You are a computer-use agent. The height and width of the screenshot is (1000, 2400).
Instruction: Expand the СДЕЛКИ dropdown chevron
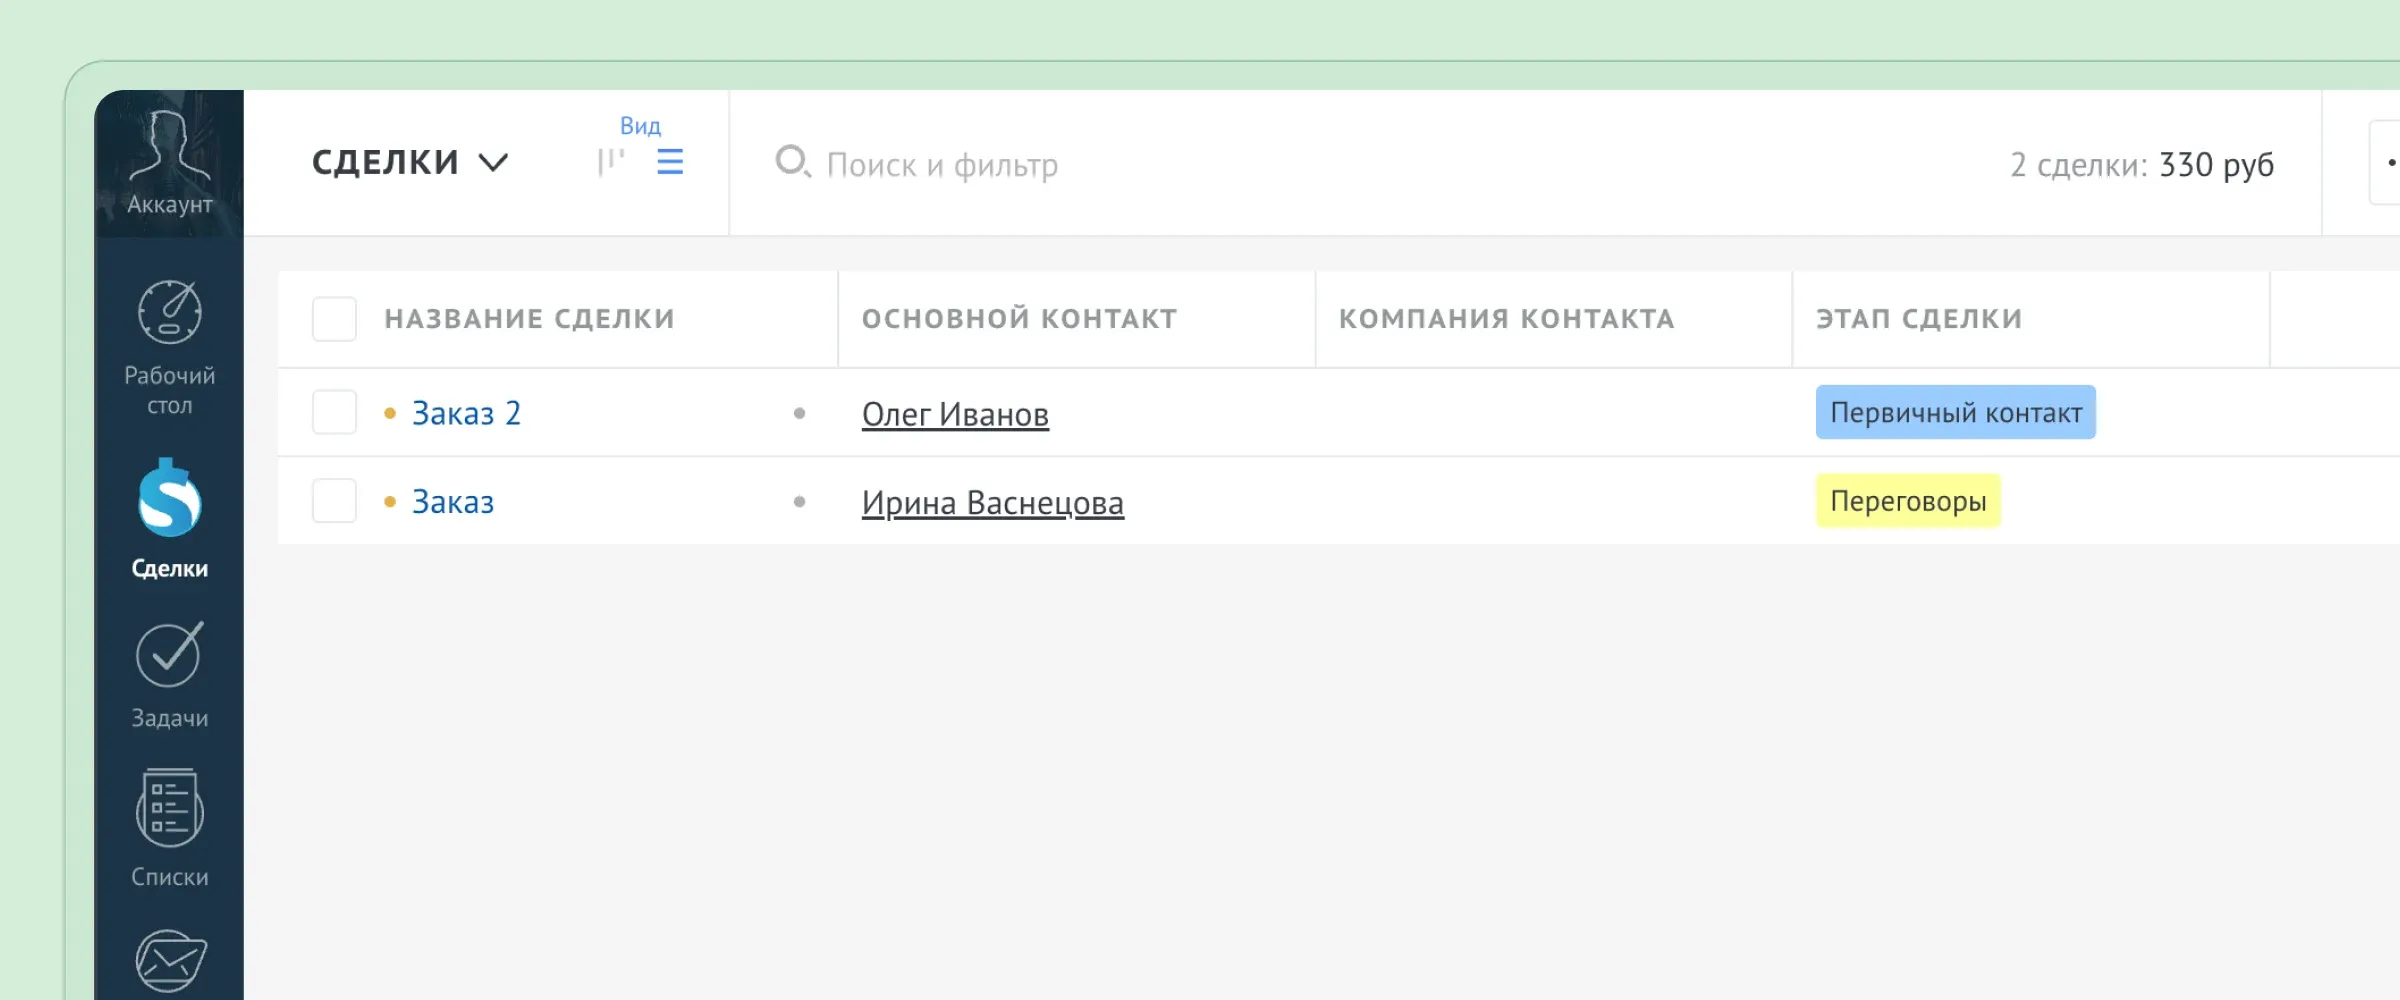[x=494, y=162]
